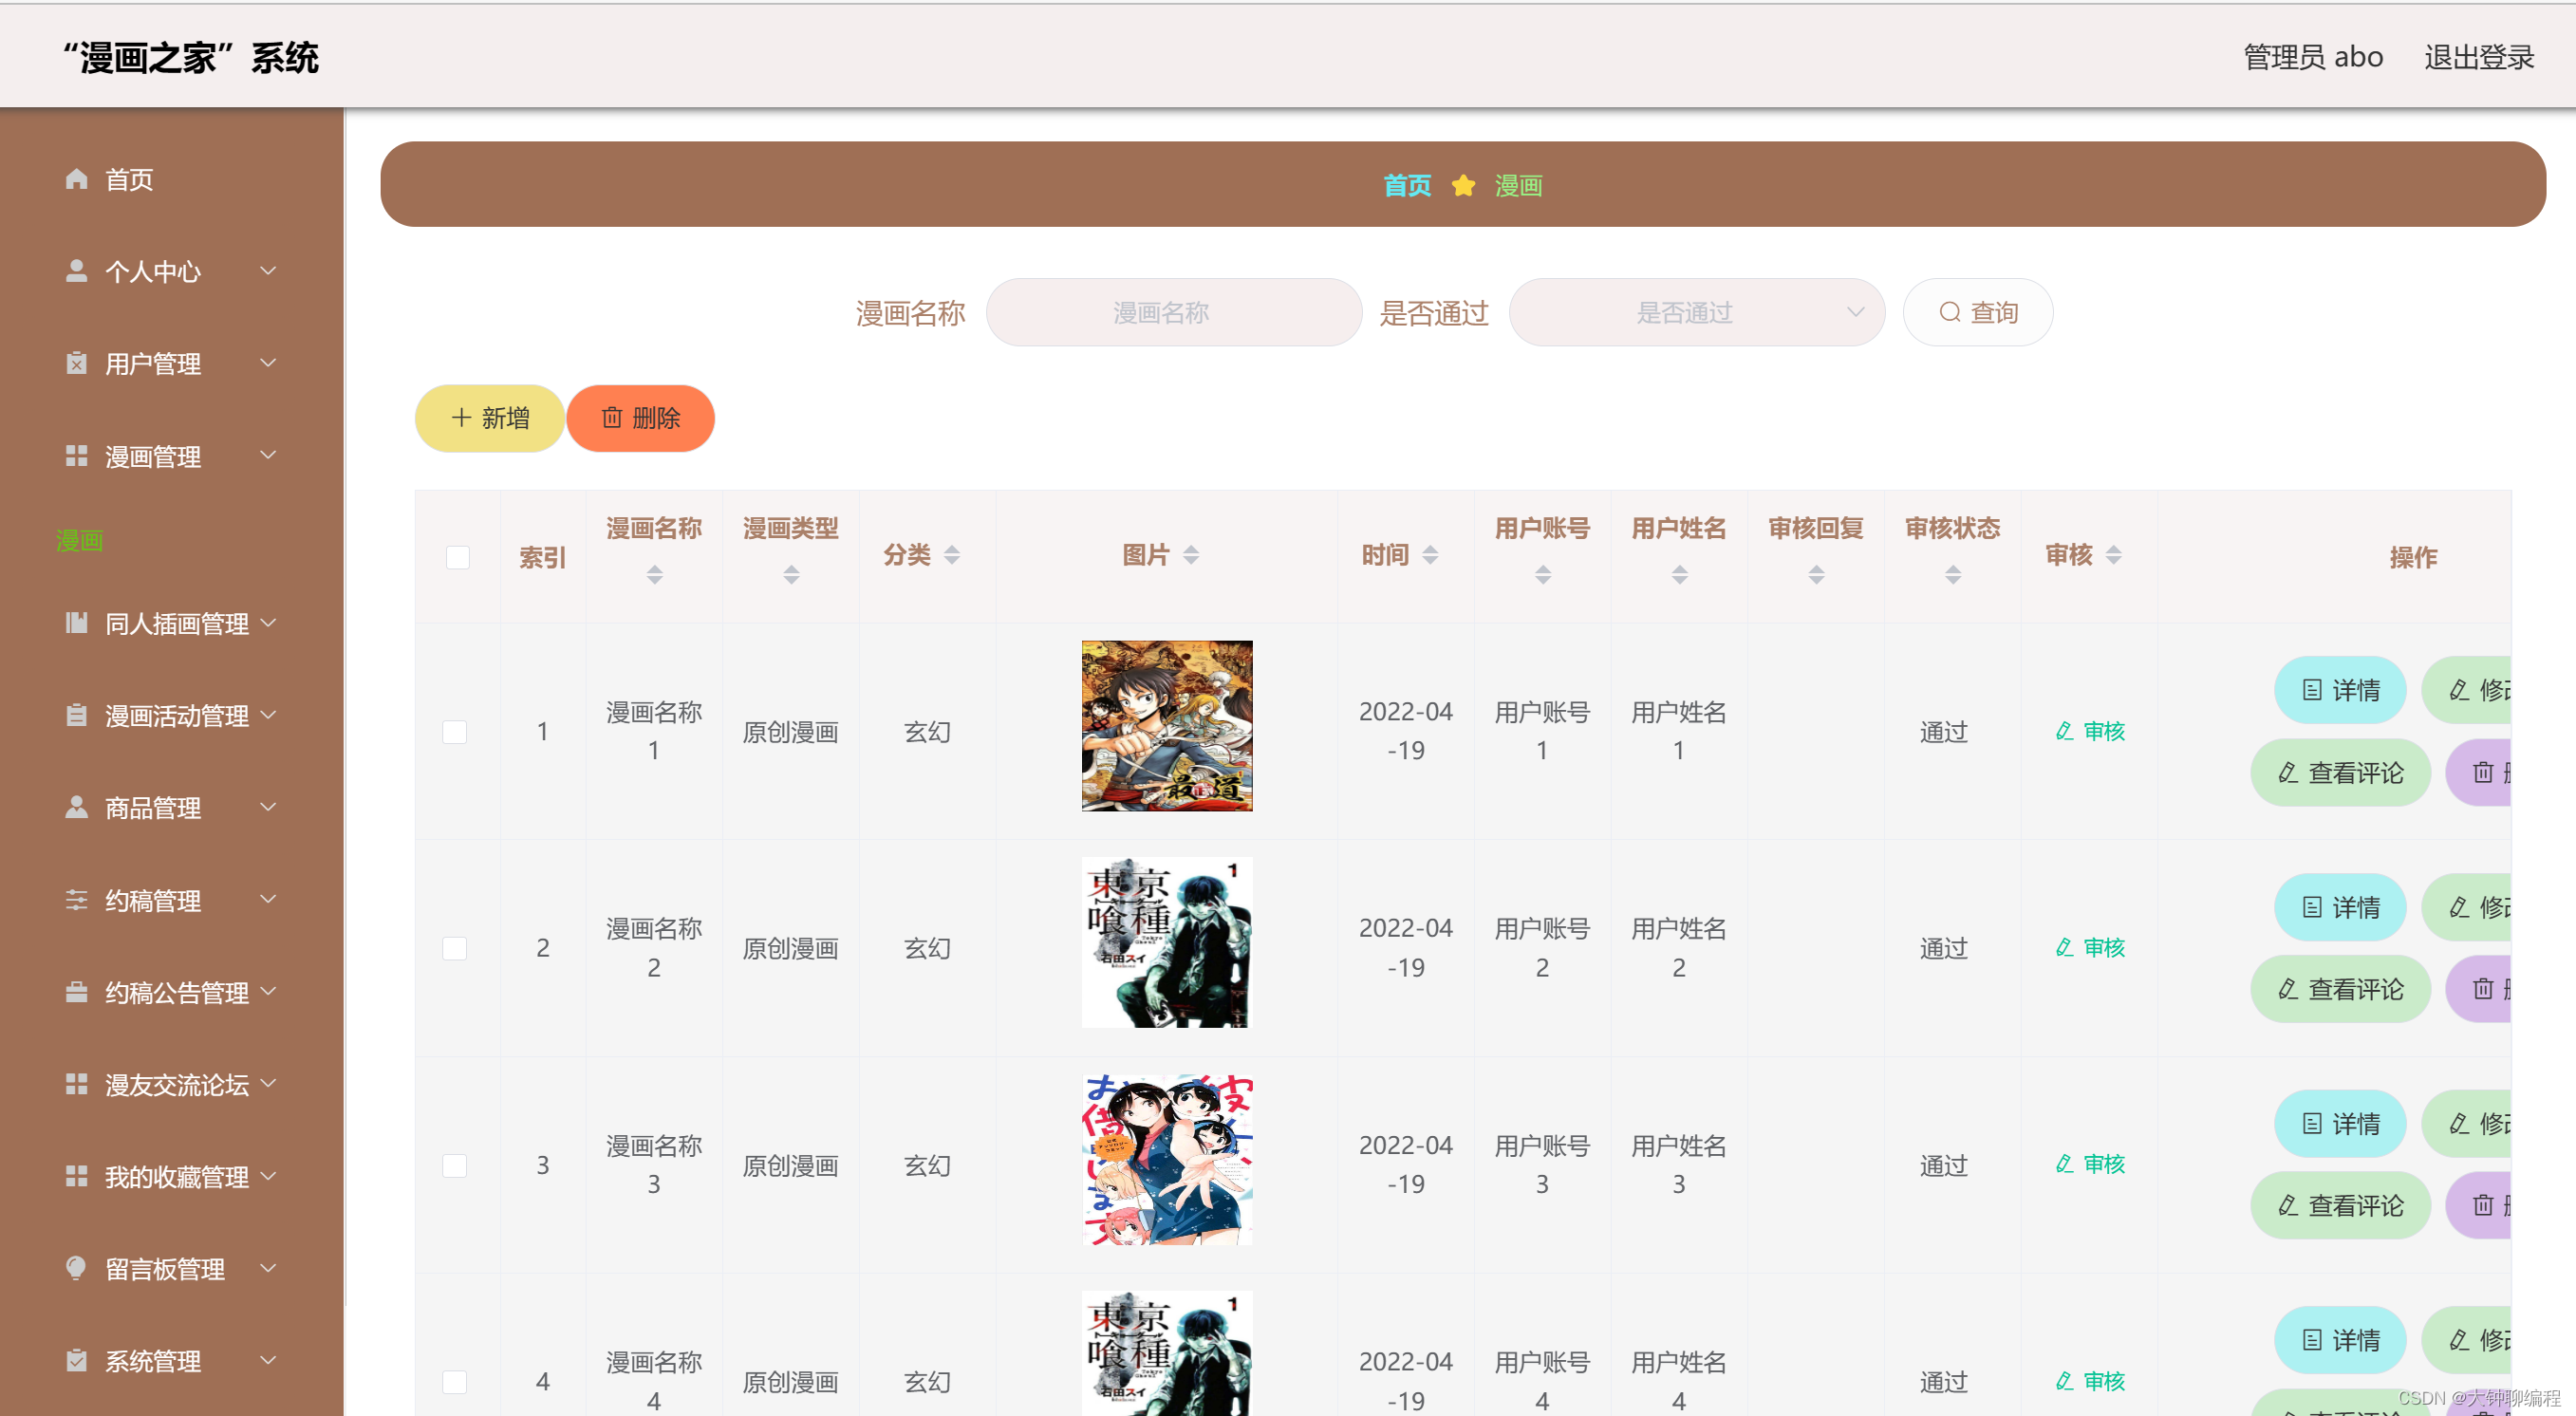The width and height of the screenshot is (2576, 1416).
Task: Click the home icon in sidebar
Action: 76,179
